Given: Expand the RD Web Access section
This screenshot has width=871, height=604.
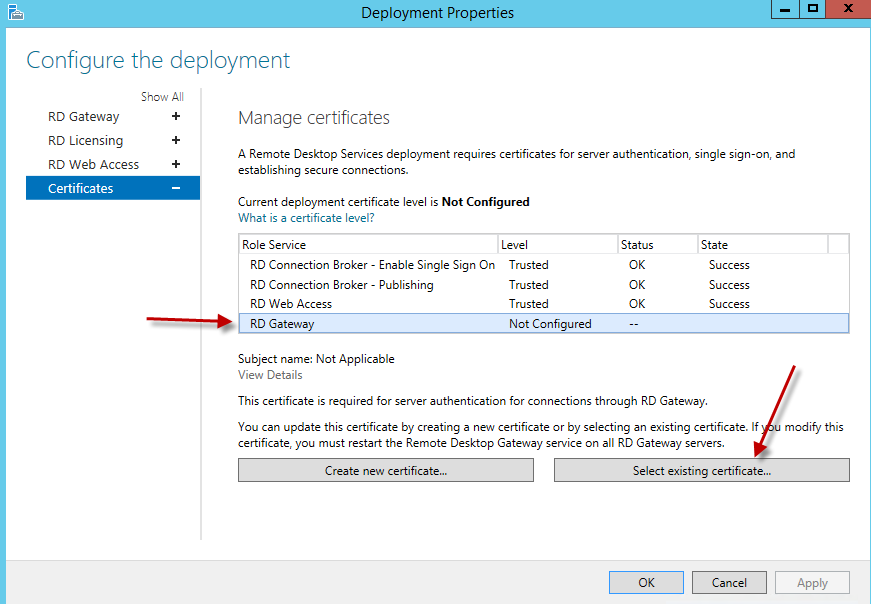Looking at the screenshot, I should click(x=176, y=164).
